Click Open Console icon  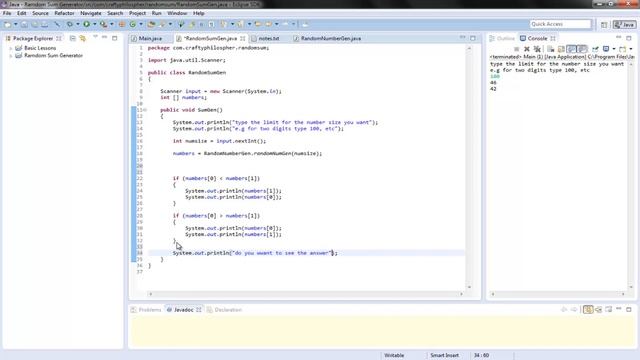pyautogui.click(x=622, y=49)
